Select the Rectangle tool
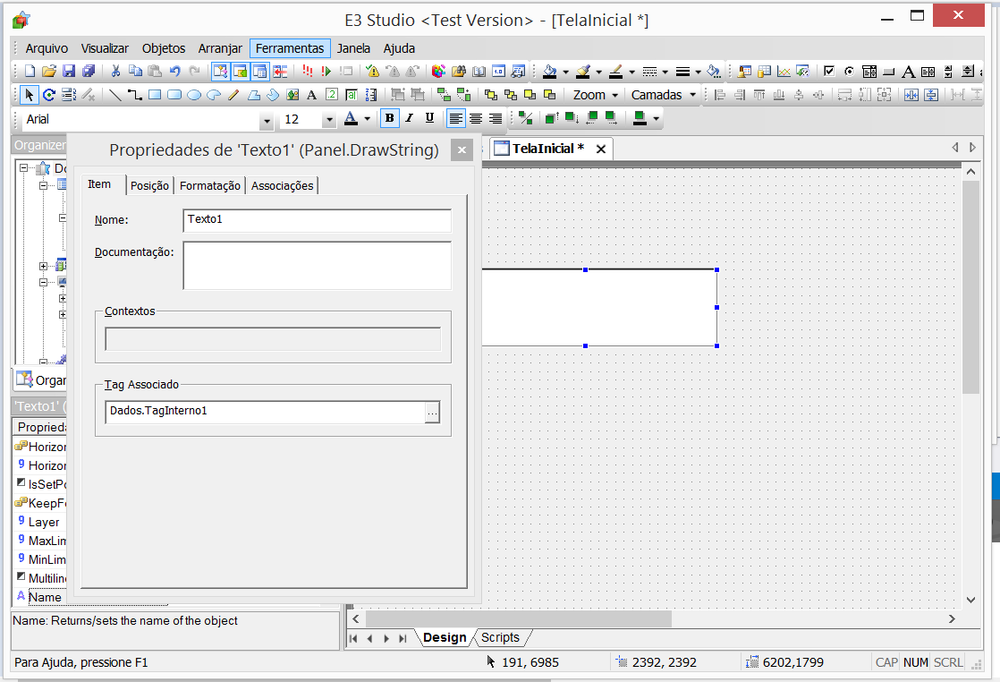 (x=154, y=95)
